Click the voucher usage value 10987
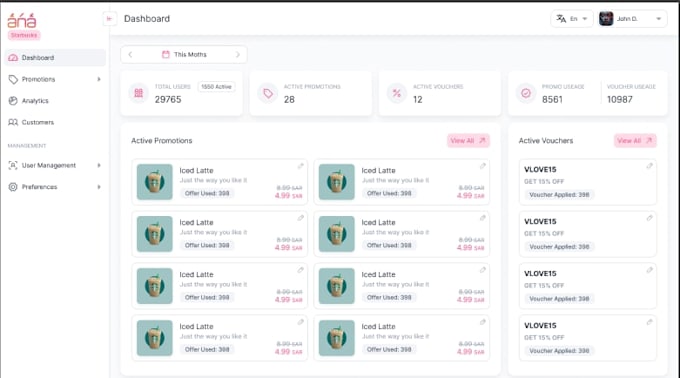 point(620,100)
